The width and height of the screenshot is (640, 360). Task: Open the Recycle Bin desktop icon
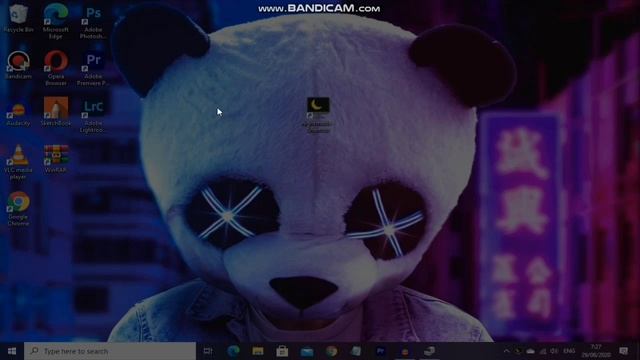pos(18,18)
